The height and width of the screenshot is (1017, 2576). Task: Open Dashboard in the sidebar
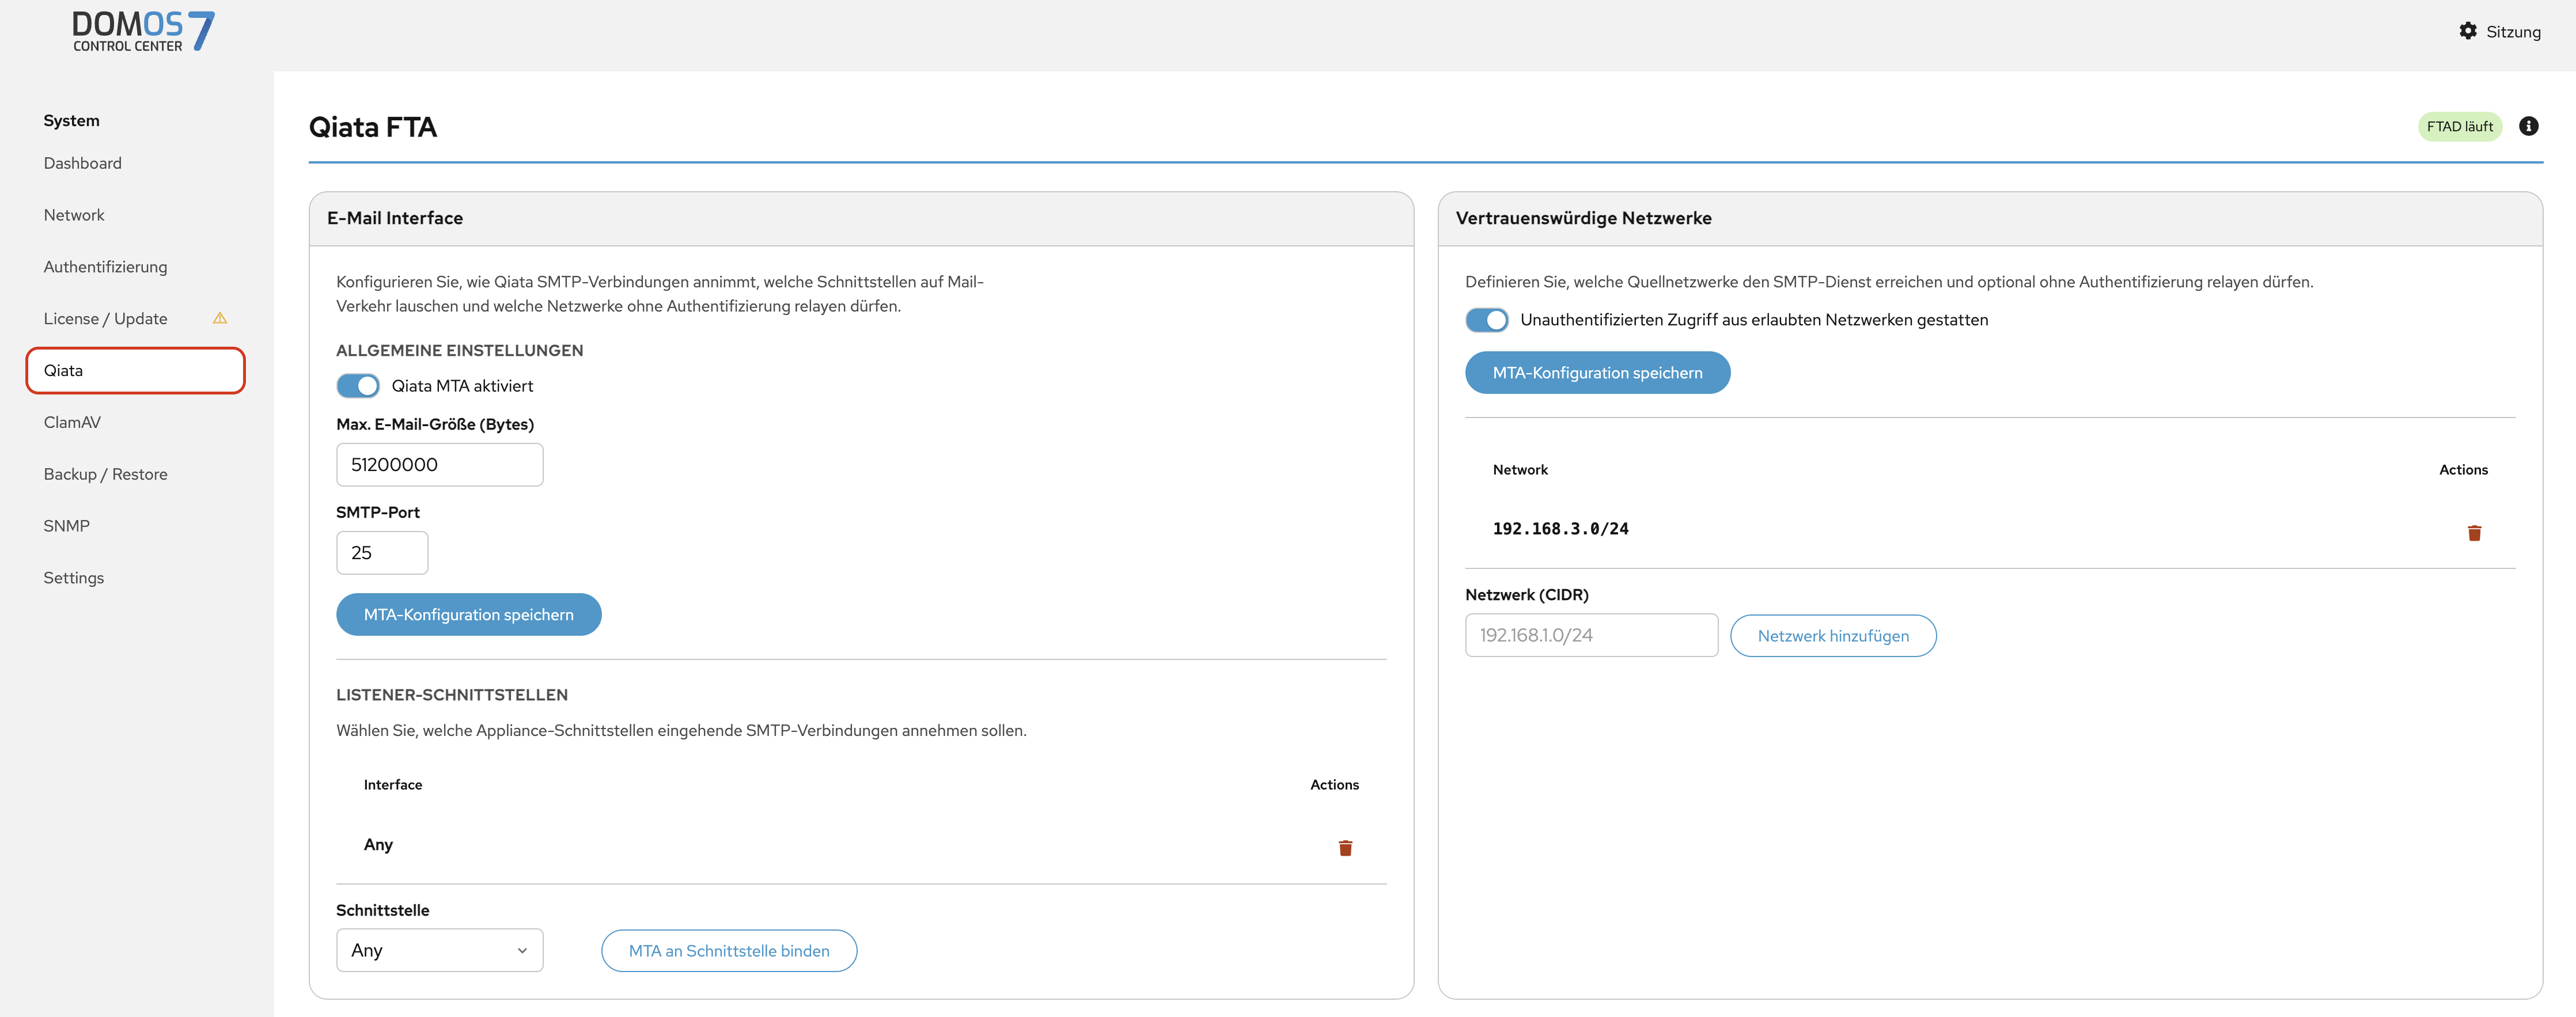click(83, 163)
